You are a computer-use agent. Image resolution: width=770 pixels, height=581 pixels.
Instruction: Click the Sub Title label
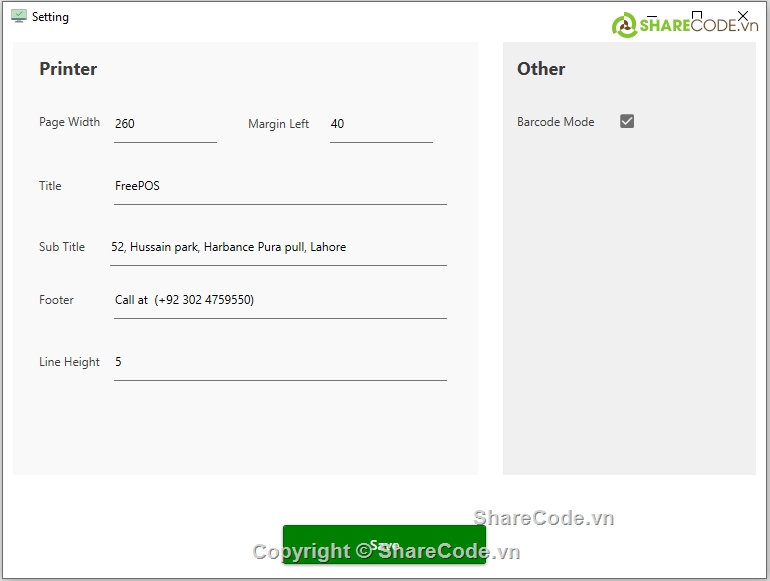[x=62, y=247]
